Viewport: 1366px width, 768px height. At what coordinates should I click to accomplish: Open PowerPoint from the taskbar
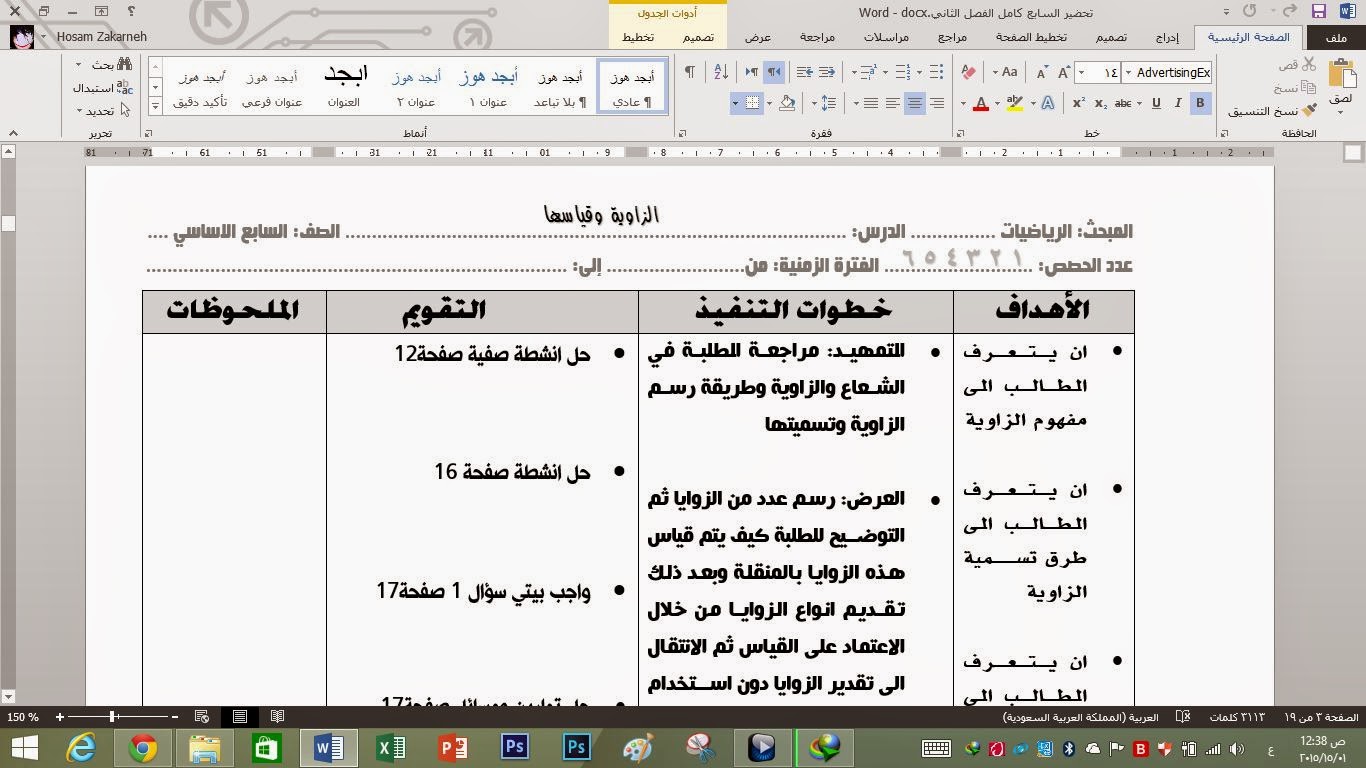tap(453, 747)
